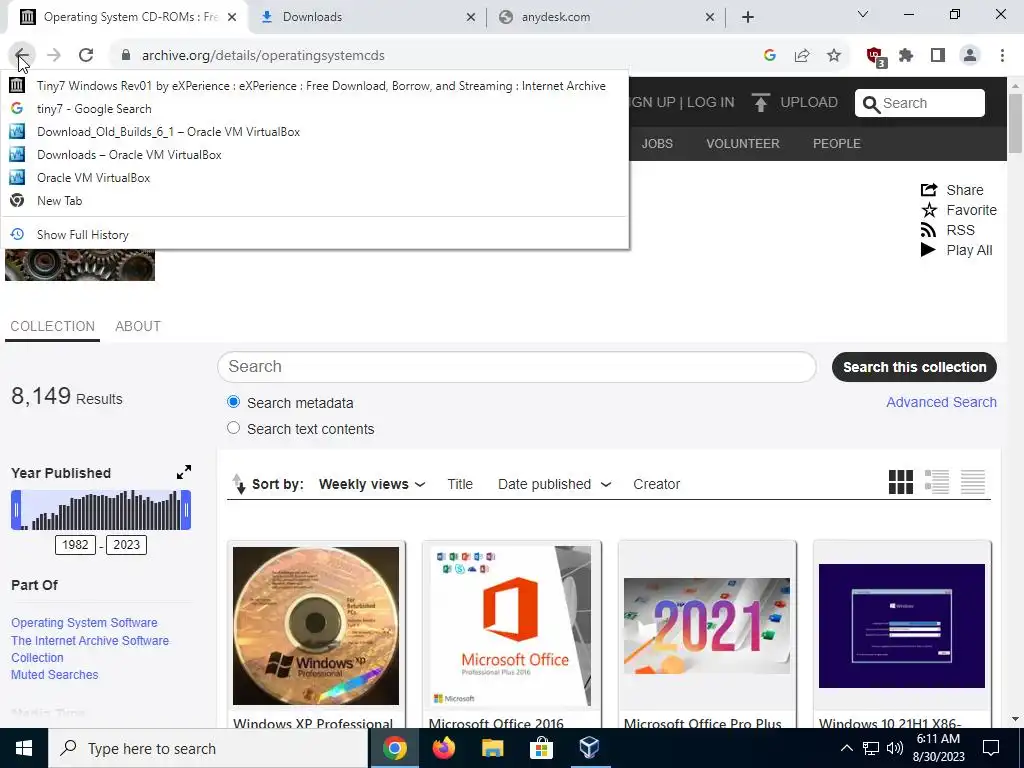Image resolution: width=1024 pixels, height=768 pixels.
Task: Select Oracle VM VirtualBox history entry
Action: (314, 178)
